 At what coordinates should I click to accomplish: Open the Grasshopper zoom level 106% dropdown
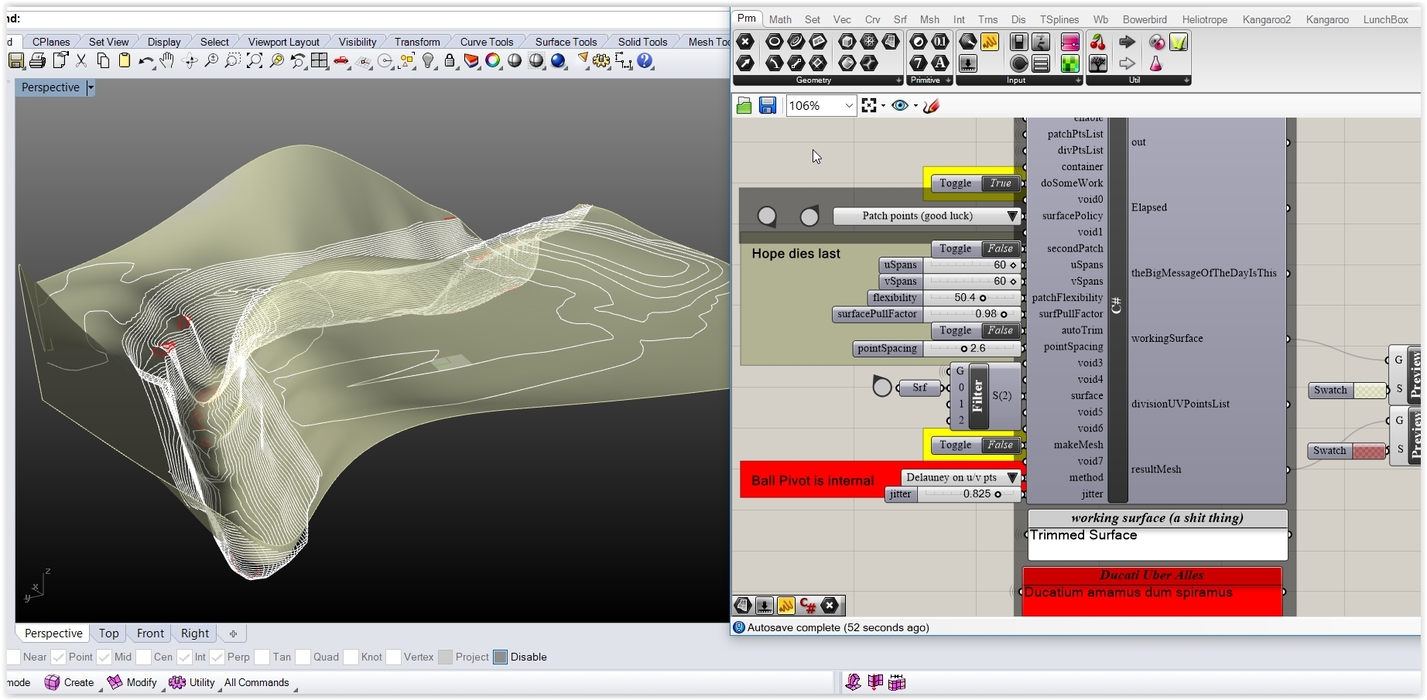849,105
